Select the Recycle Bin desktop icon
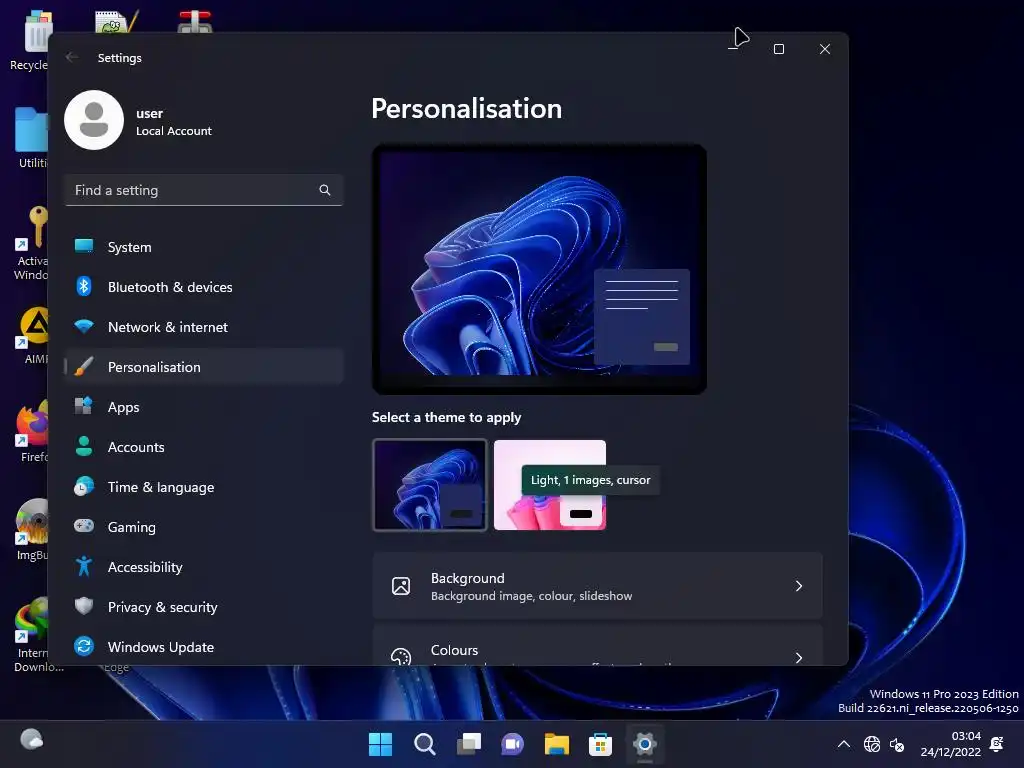Screen dimensions: 1024x768 (x=30, y=39)
